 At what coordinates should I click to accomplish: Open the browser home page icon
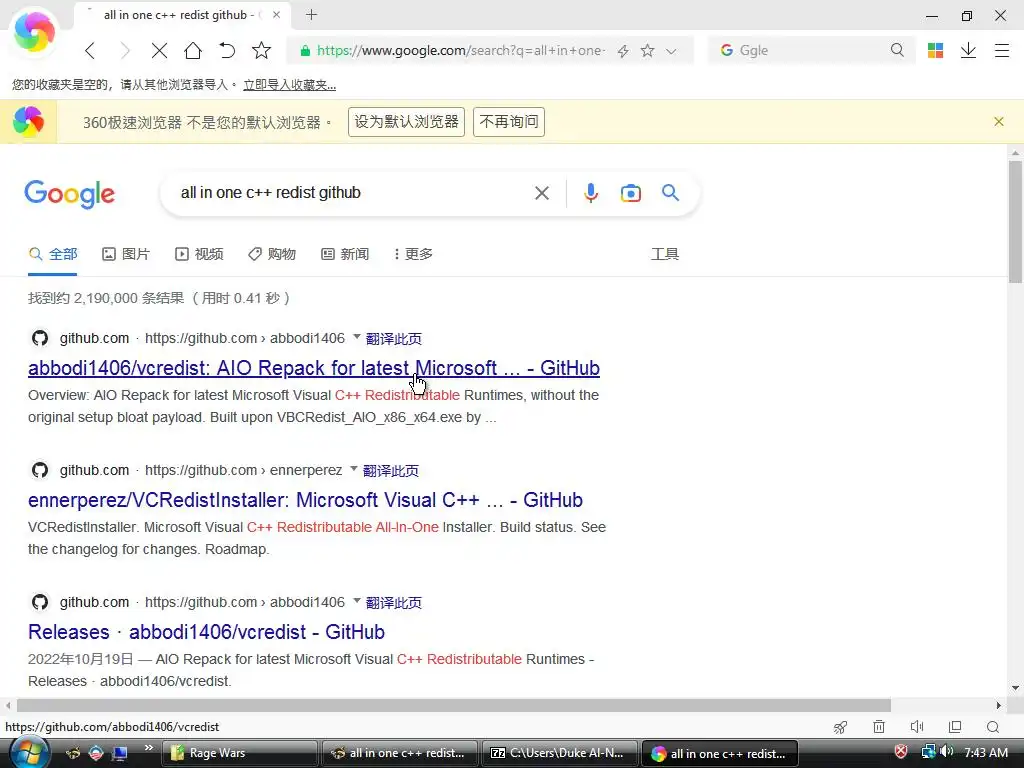(193, 50)
